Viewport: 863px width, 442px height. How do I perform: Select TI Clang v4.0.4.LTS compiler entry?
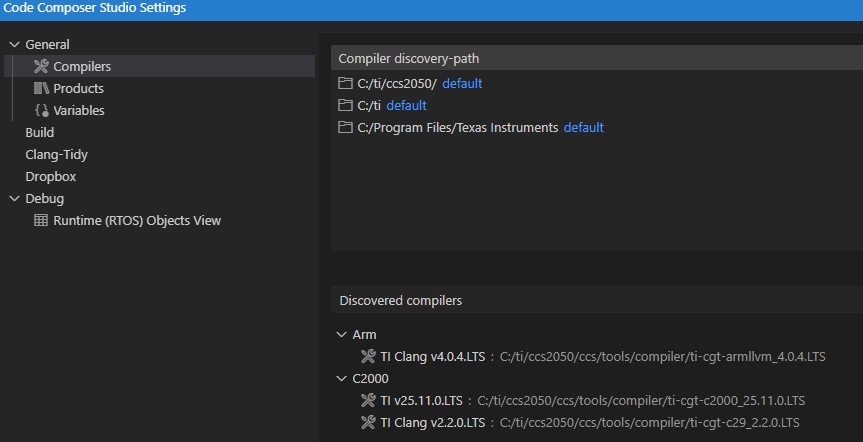tap(433, 357)
